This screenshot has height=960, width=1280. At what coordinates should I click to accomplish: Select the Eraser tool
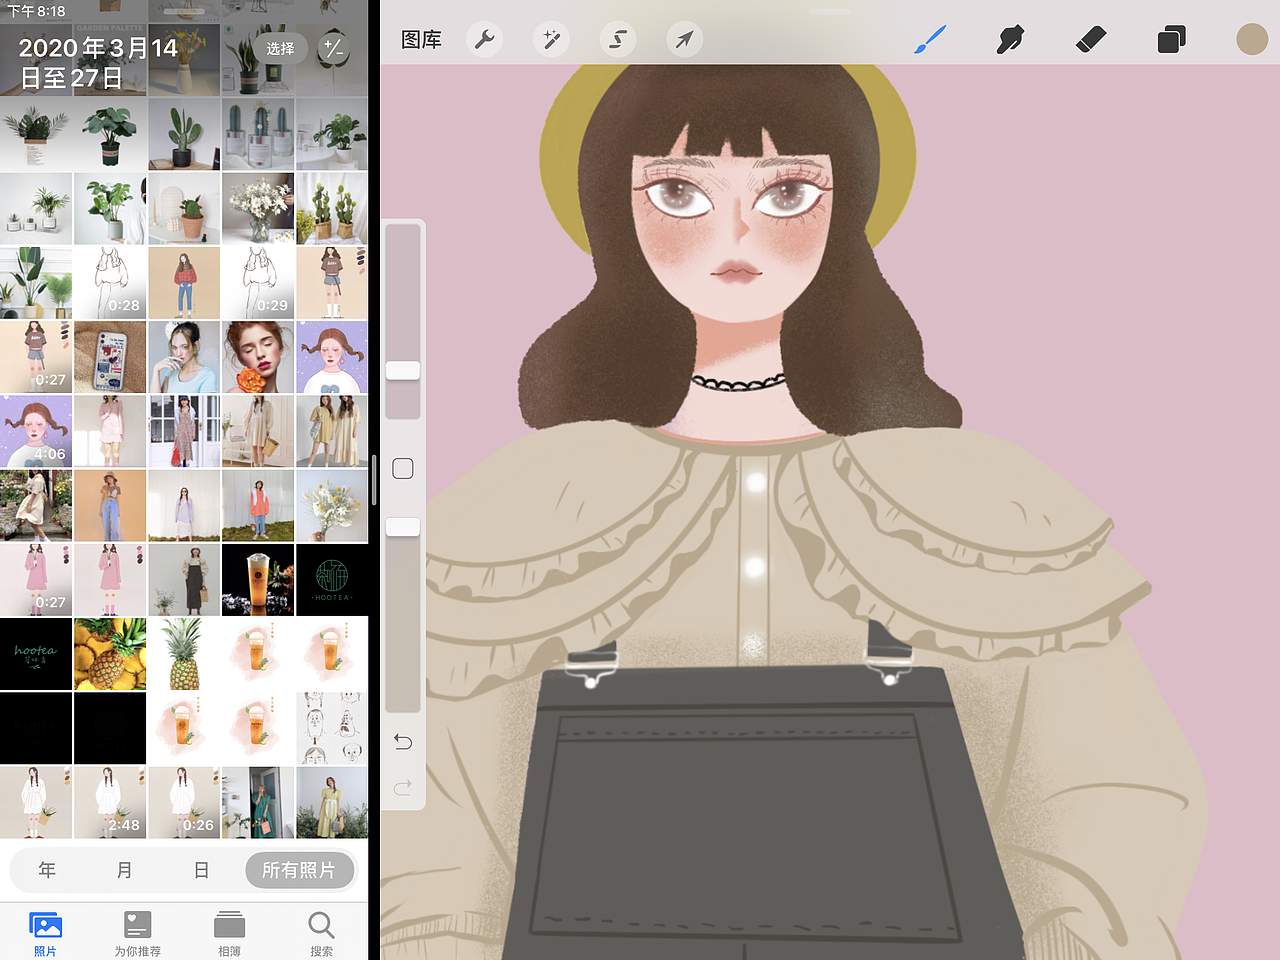1091,40
